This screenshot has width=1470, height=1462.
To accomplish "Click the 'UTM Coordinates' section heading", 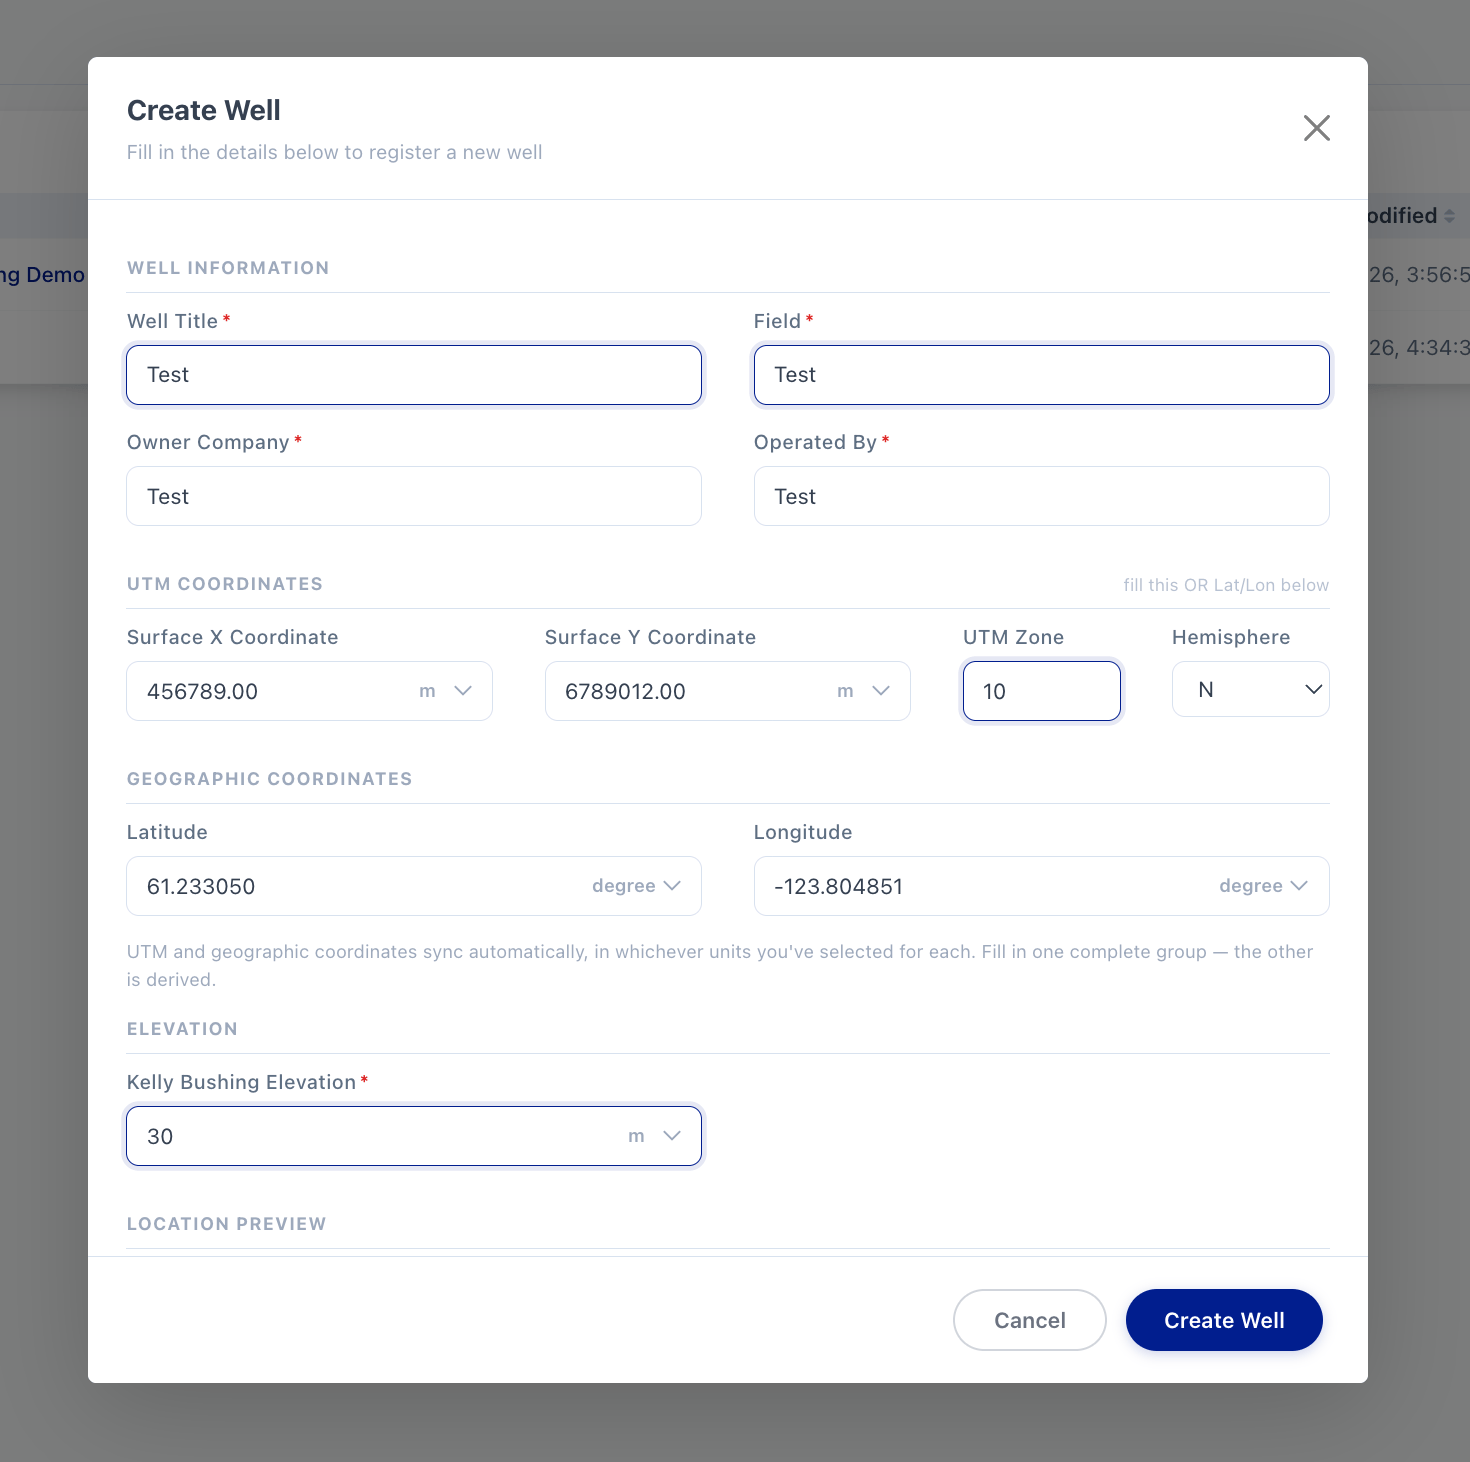I will pos(225,584).
